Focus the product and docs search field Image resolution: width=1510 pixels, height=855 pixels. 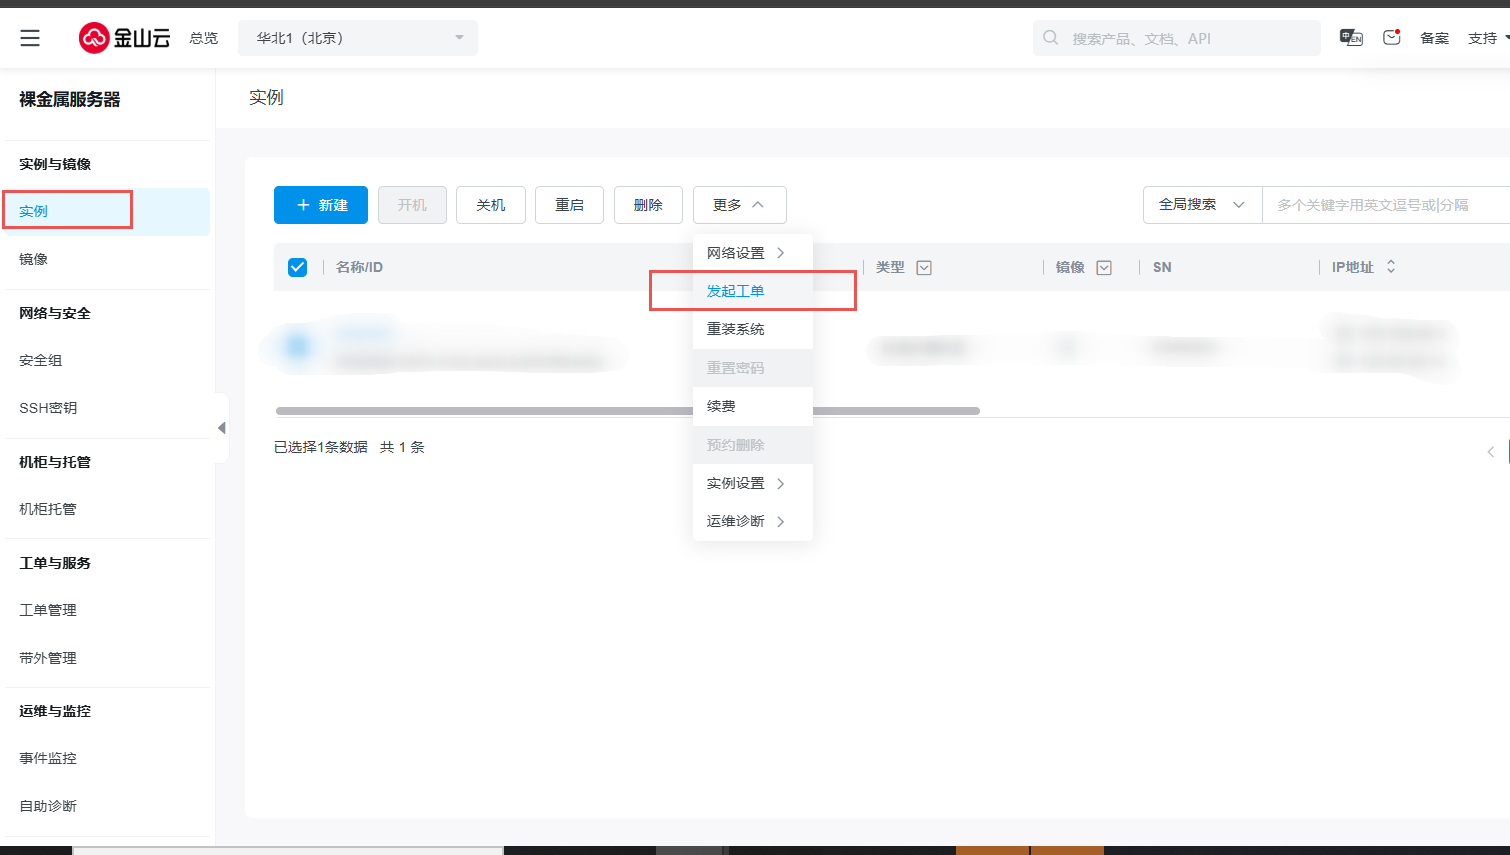[1177, 38]
